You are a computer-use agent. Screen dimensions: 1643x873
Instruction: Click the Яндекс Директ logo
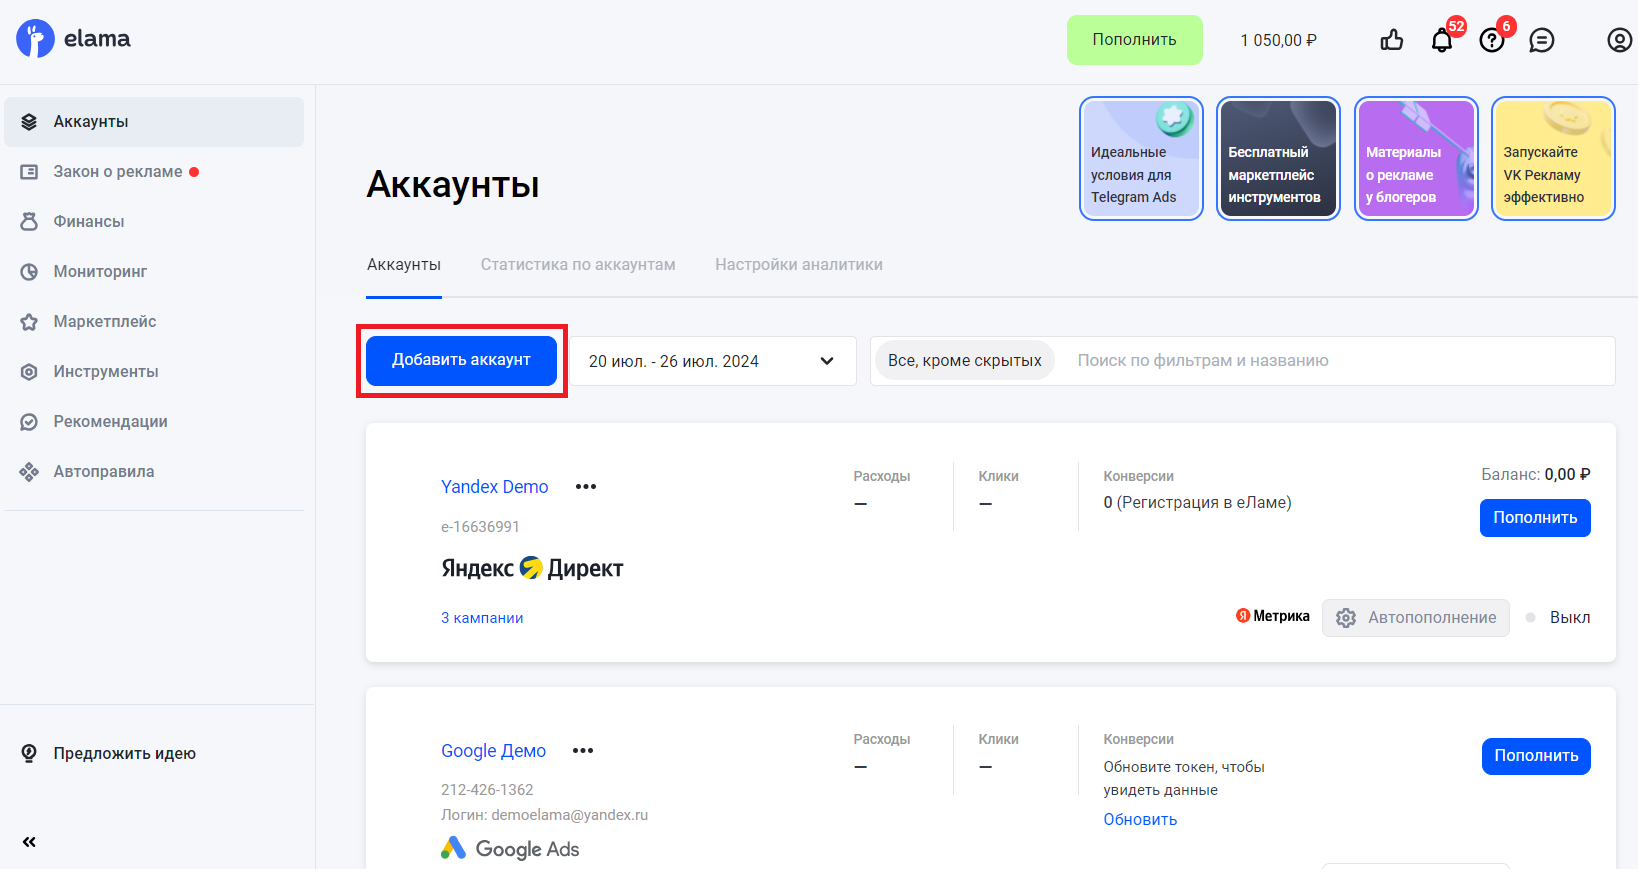tap(532, 568)
